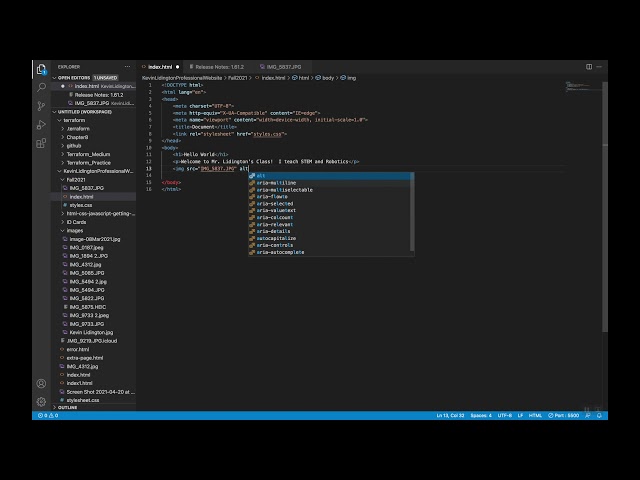Click the errors and warnings status indicator

48,416
